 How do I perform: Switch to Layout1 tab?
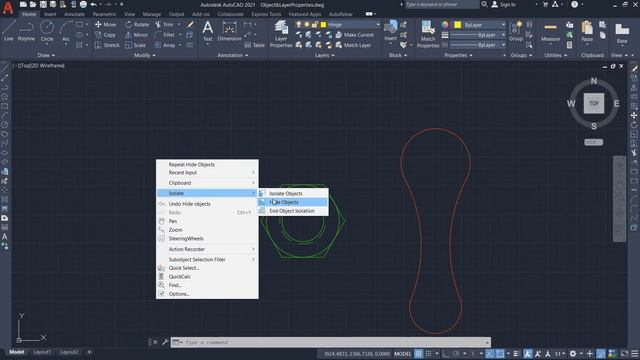click(x=42, y=352)
